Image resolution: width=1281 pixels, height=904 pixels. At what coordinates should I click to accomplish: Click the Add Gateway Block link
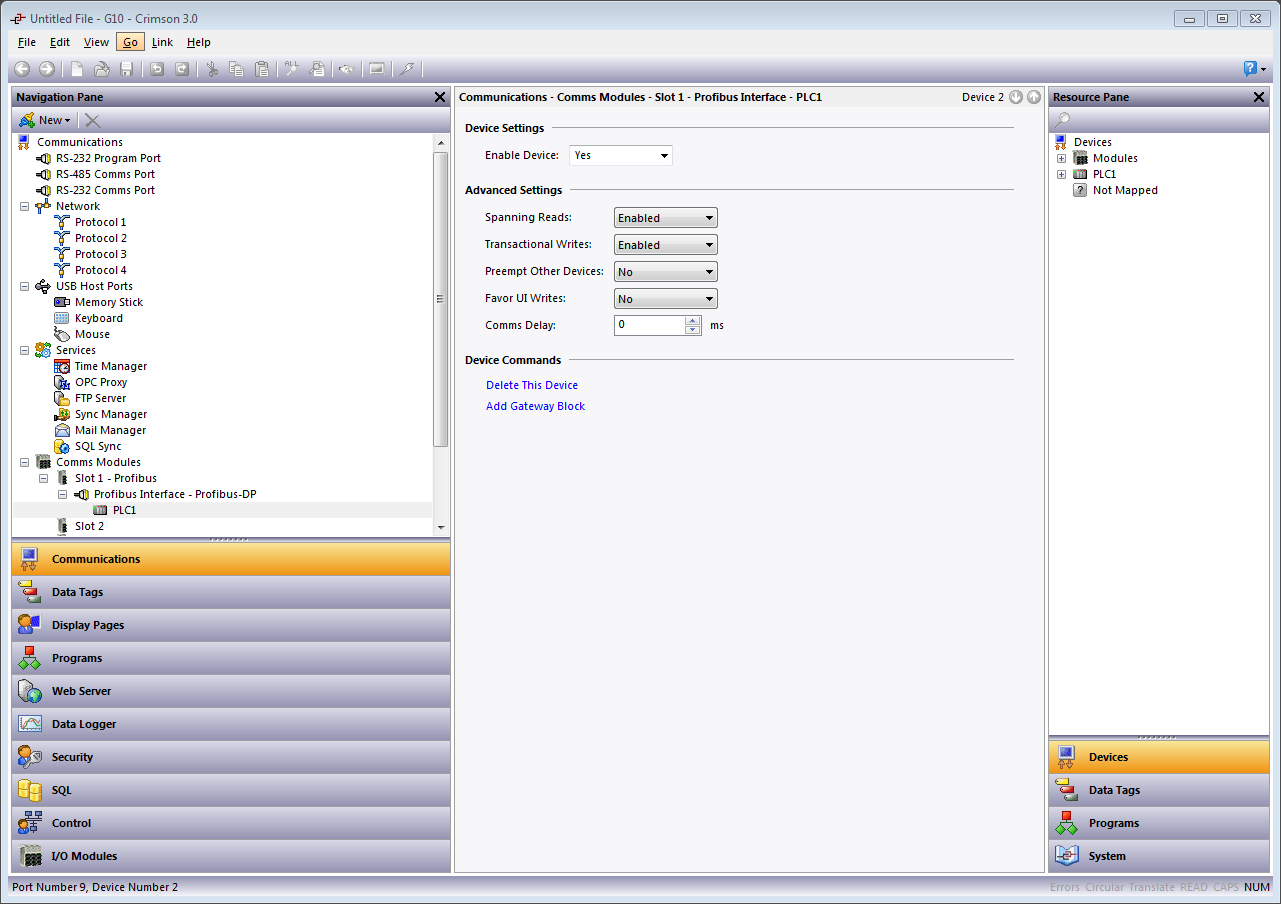coord(536,406)
